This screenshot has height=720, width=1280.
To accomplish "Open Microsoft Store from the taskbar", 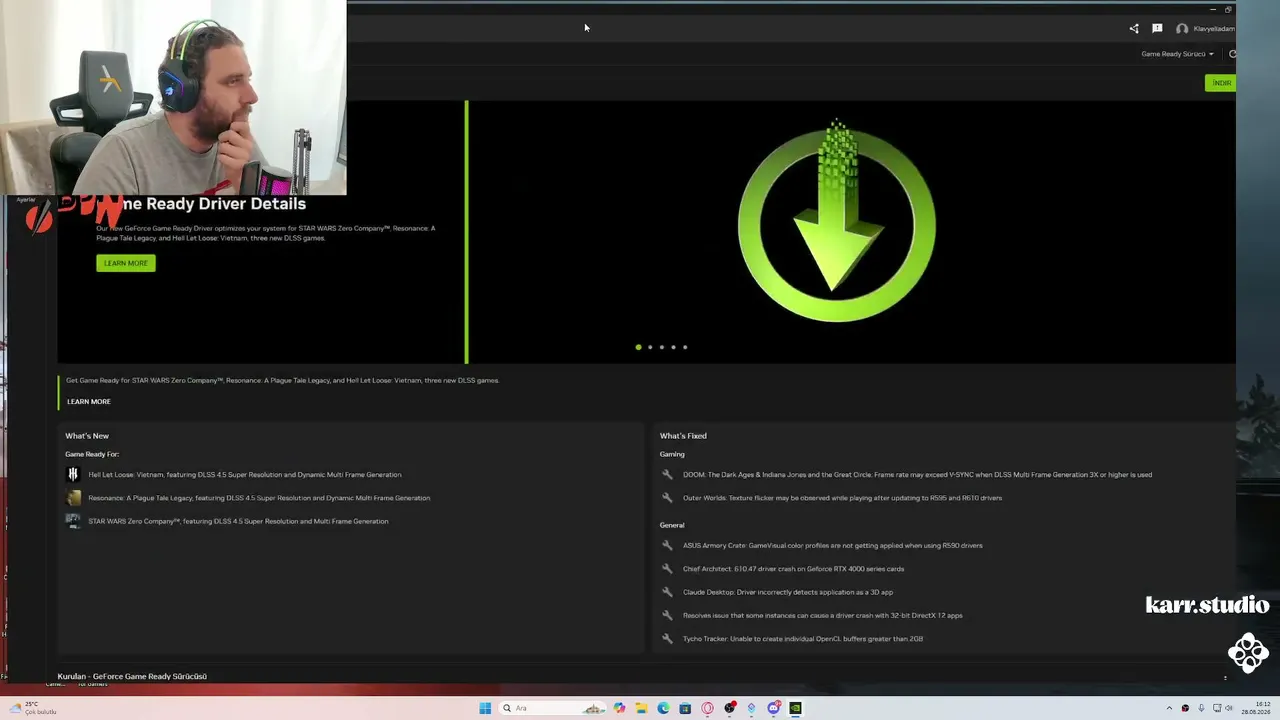I will click(x=685, y=708).
